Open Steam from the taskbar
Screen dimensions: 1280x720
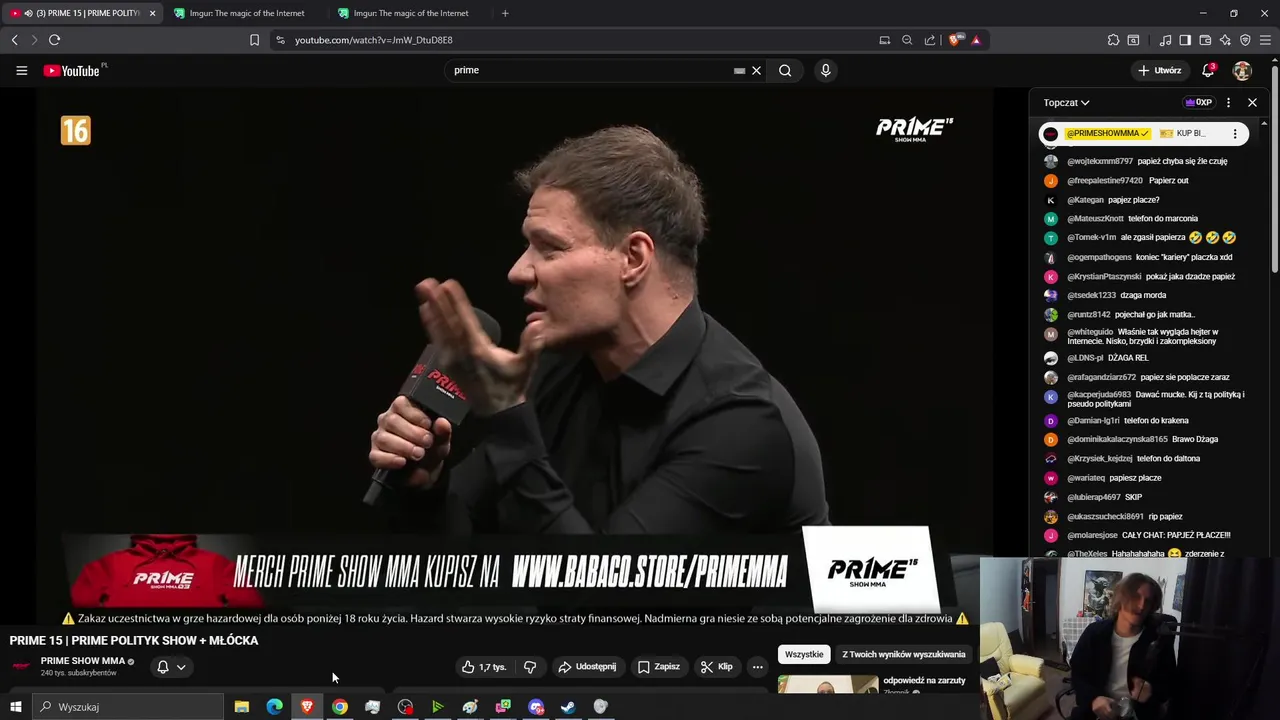tap(568, 707)
